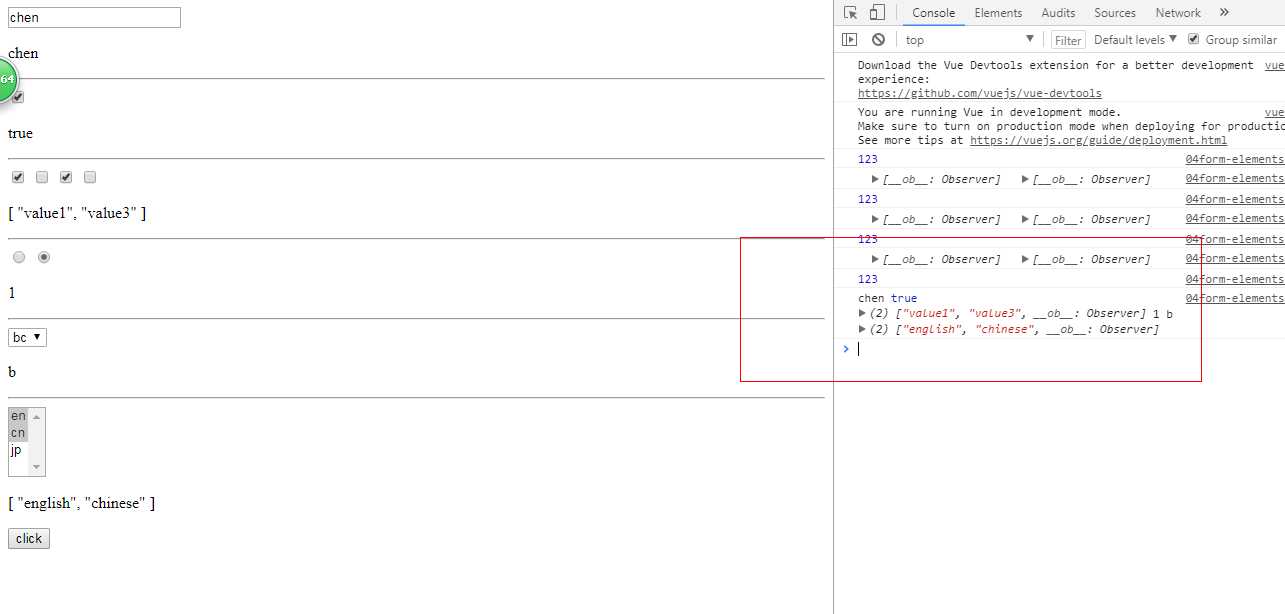Expand the value1 value3 array entry
Screen dimensions: 1285x614
(x=863, y=313)
